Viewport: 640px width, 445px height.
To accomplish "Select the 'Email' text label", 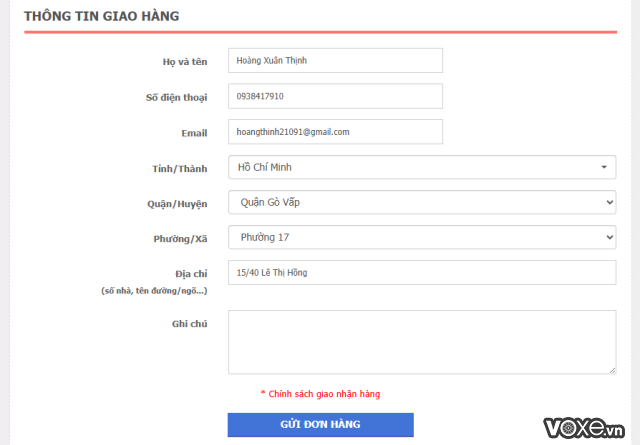I will [x=194, y=133].
